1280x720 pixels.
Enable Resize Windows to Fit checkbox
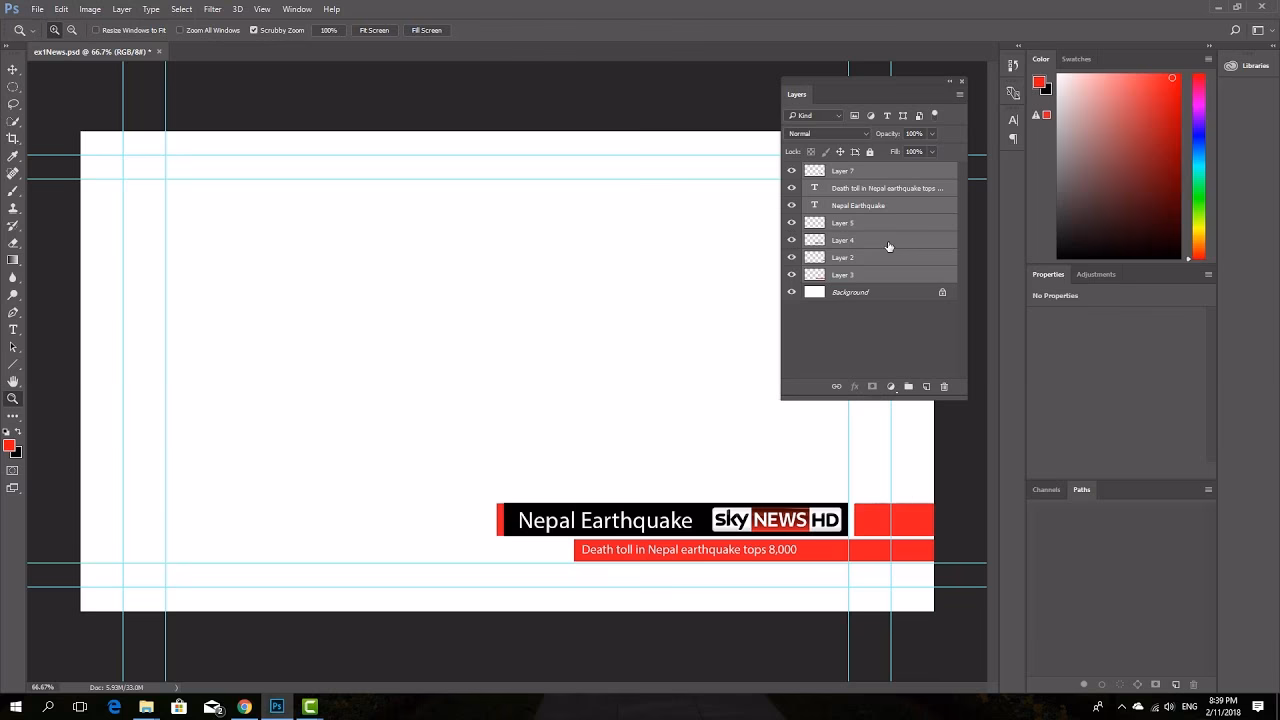pyautogui.click(x=96, y=30)
